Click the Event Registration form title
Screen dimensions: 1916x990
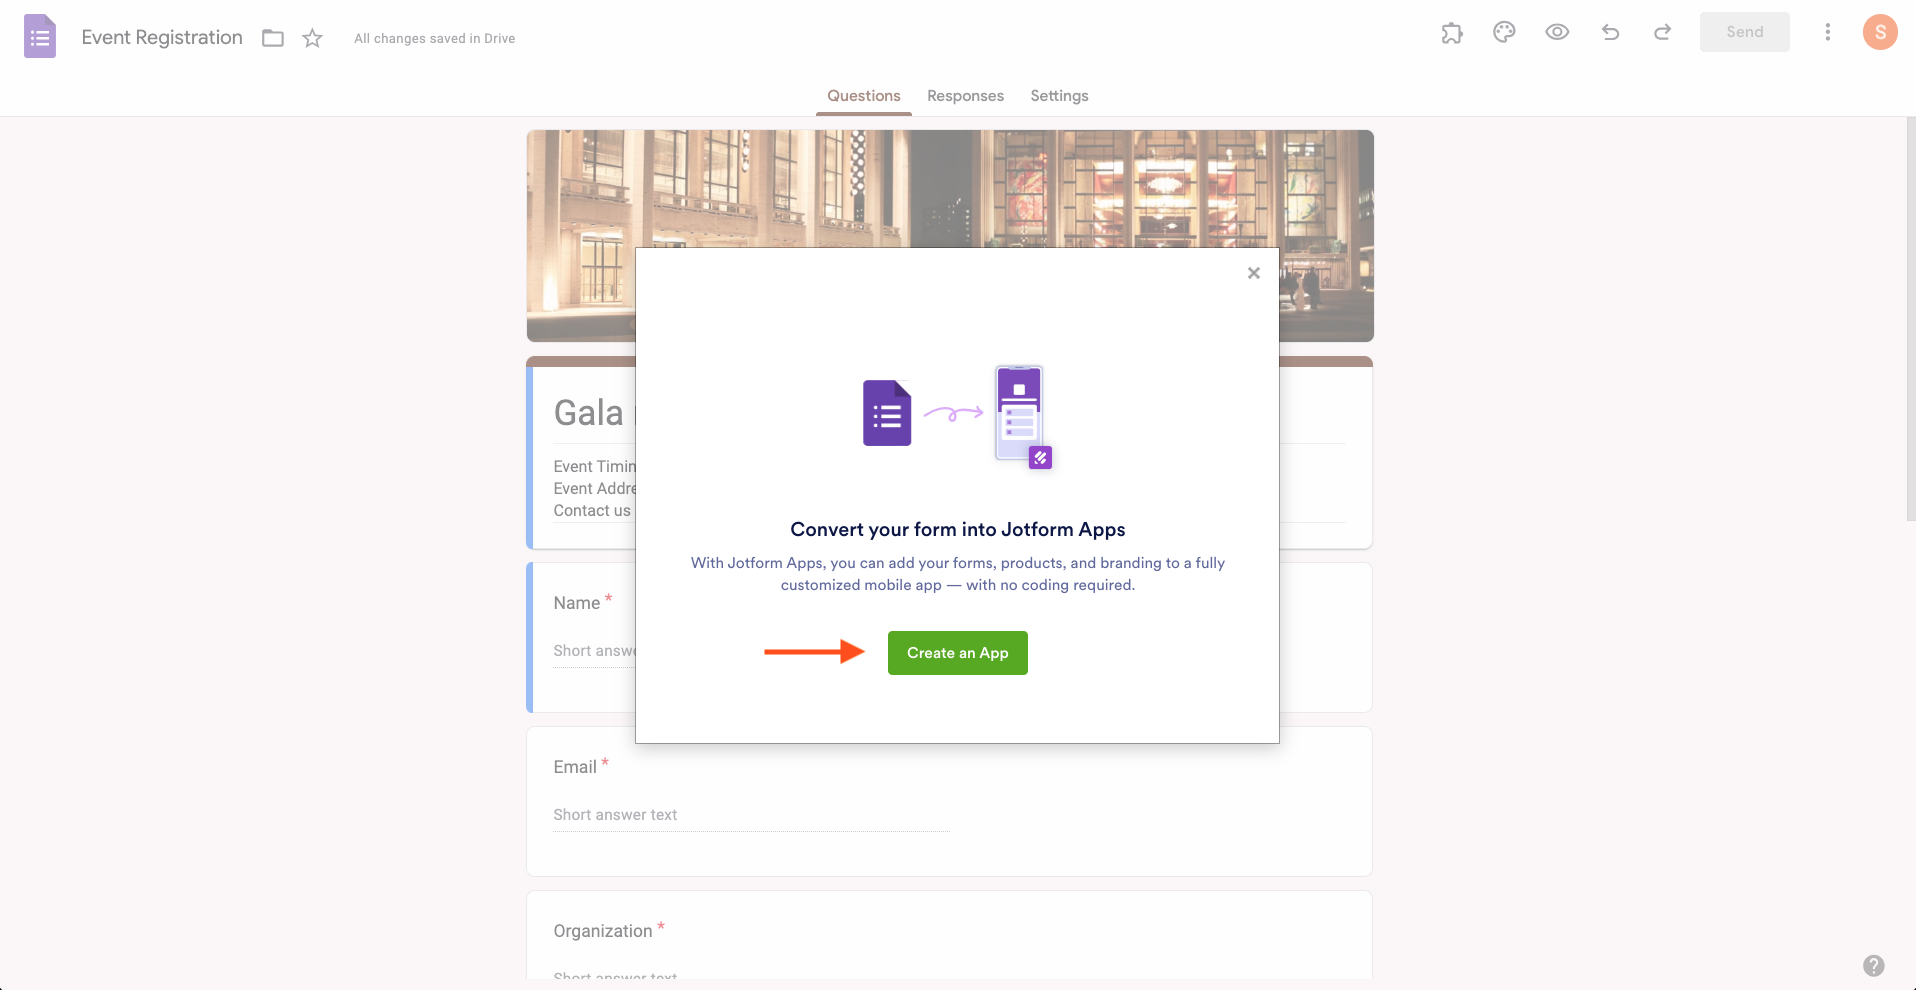tap(162, 37)
